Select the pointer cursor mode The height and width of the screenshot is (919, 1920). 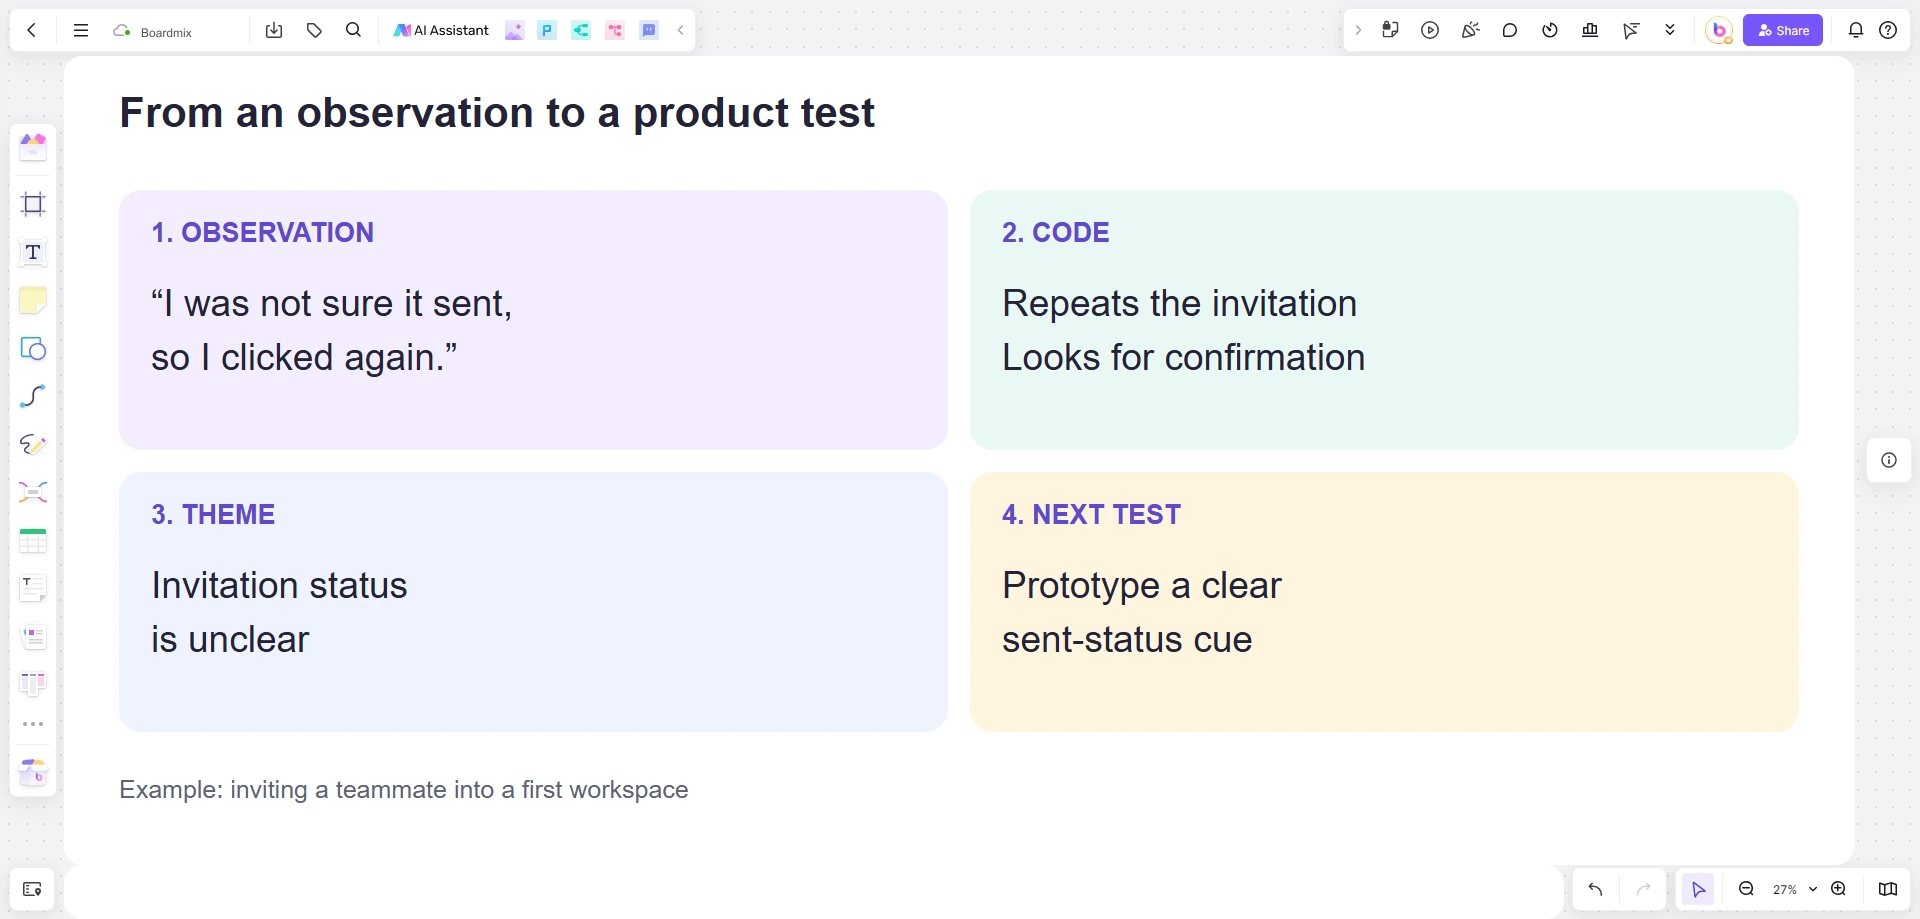1698,889
